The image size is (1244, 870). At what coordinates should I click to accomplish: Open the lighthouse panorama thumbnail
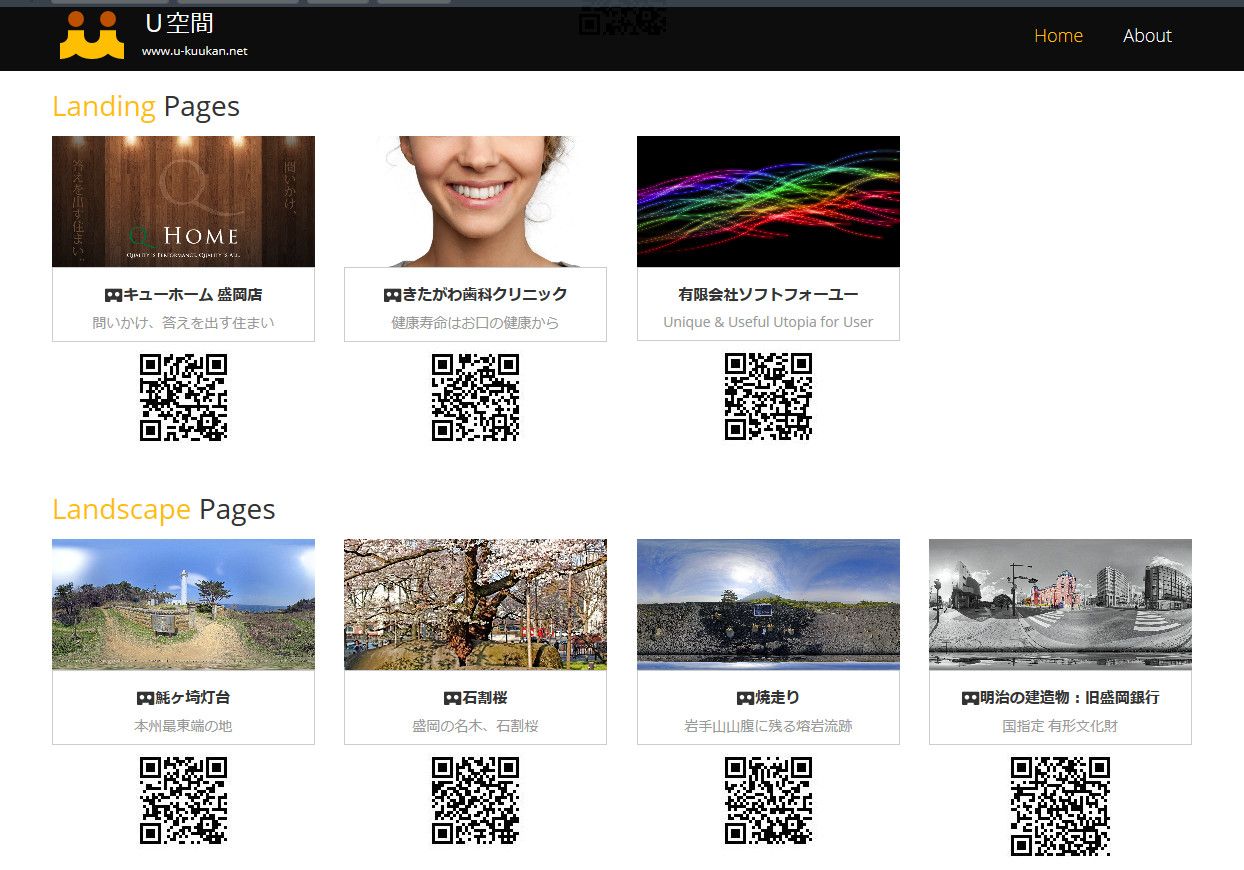[183, 604]
